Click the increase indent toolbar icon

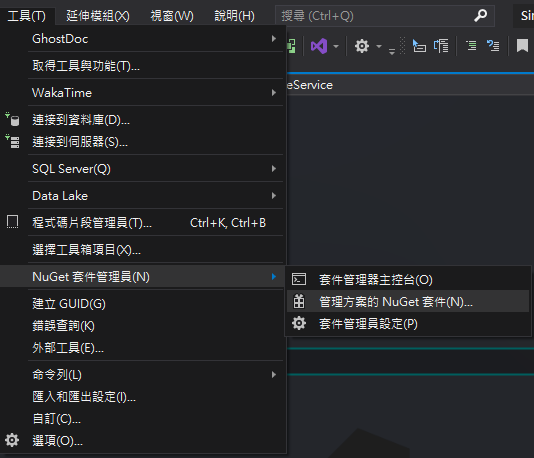pos(471,46)
